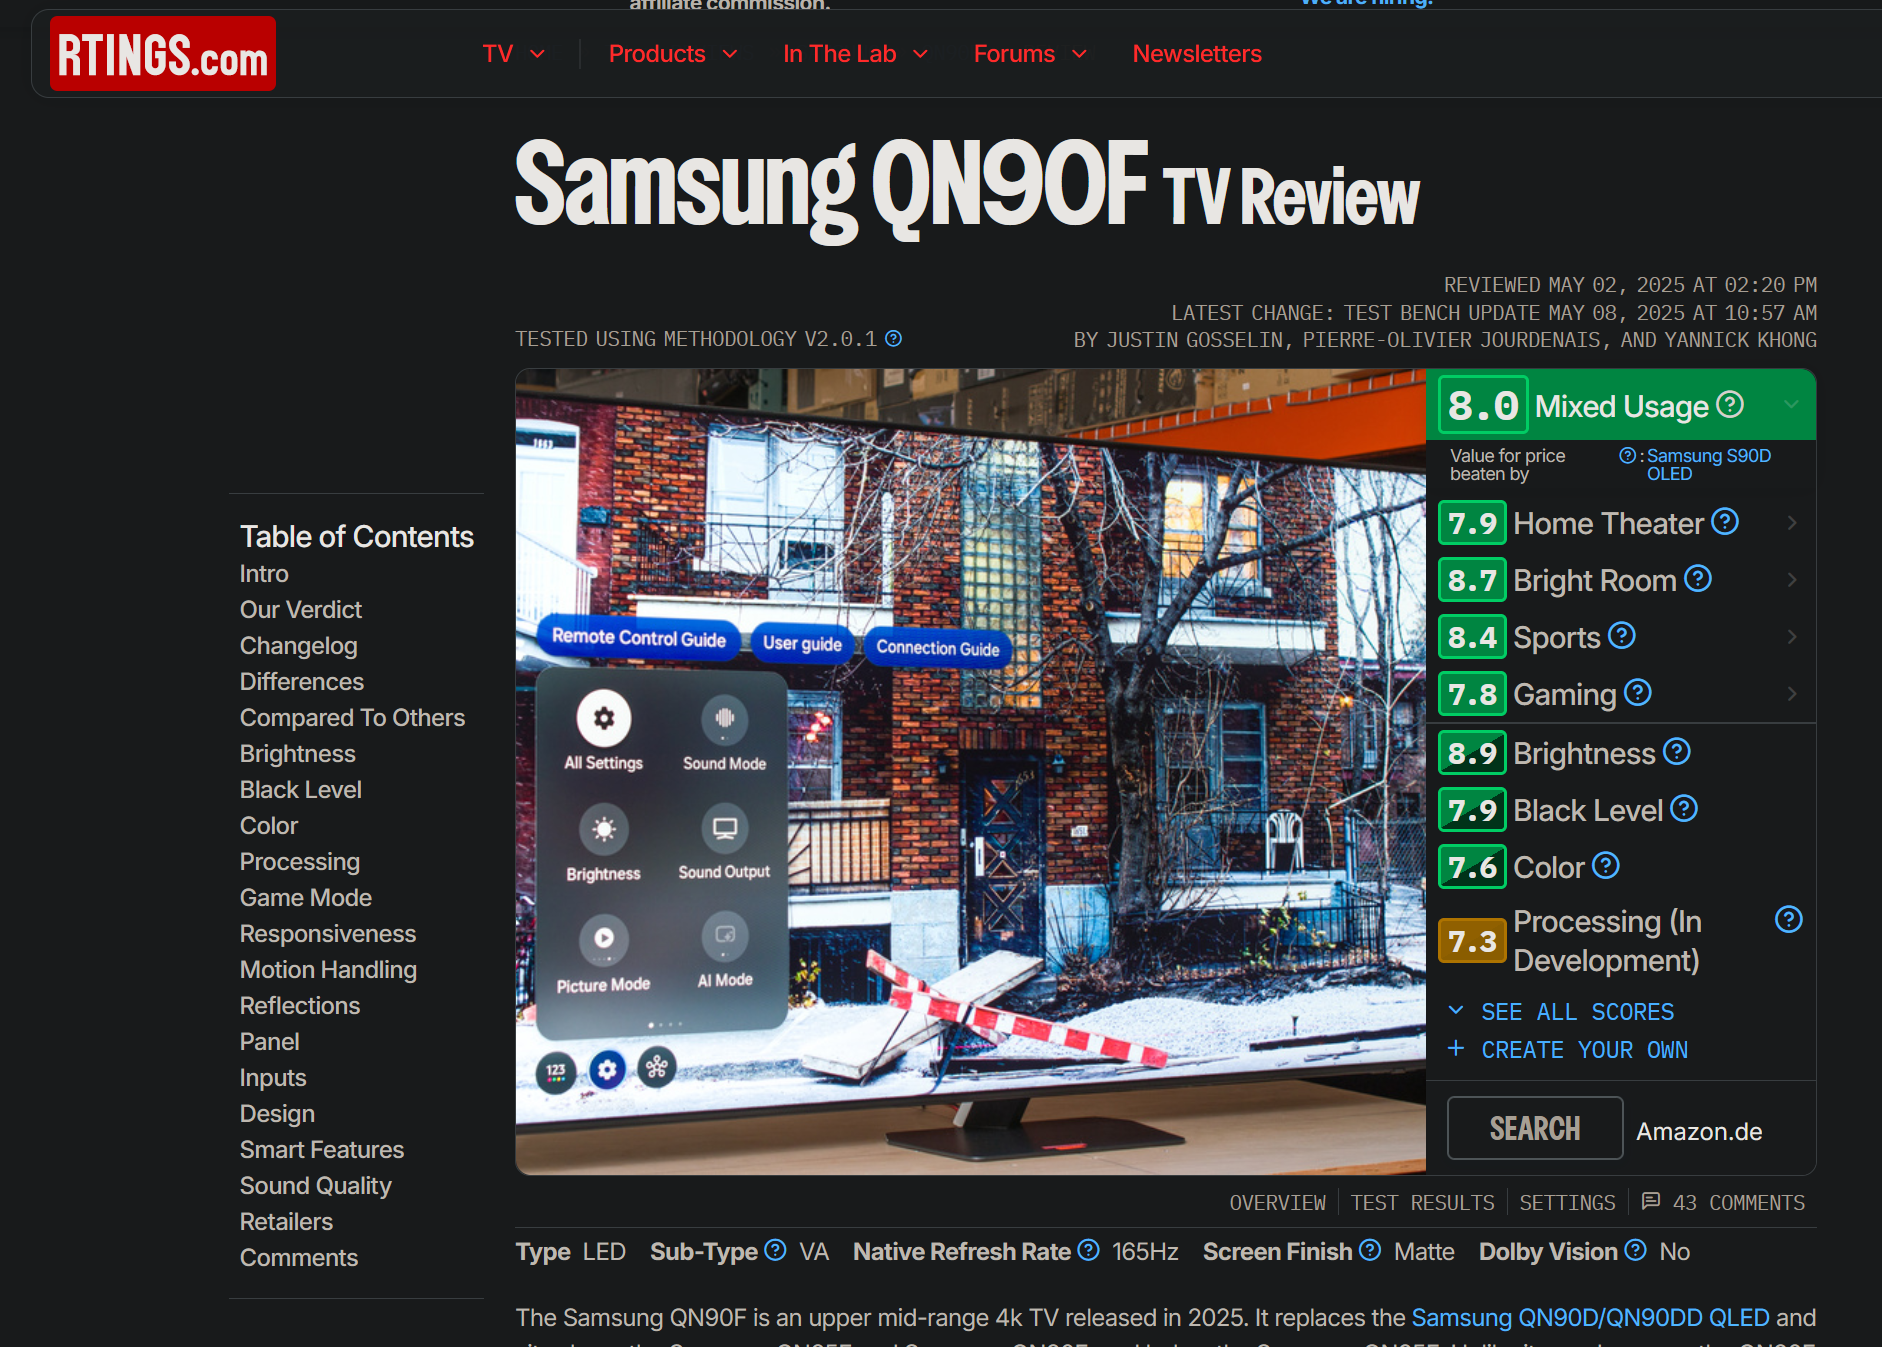Click the Search button for Amazon.de
The width and height of the screenshot is (1882, 1347).
pos(1535,1128)
